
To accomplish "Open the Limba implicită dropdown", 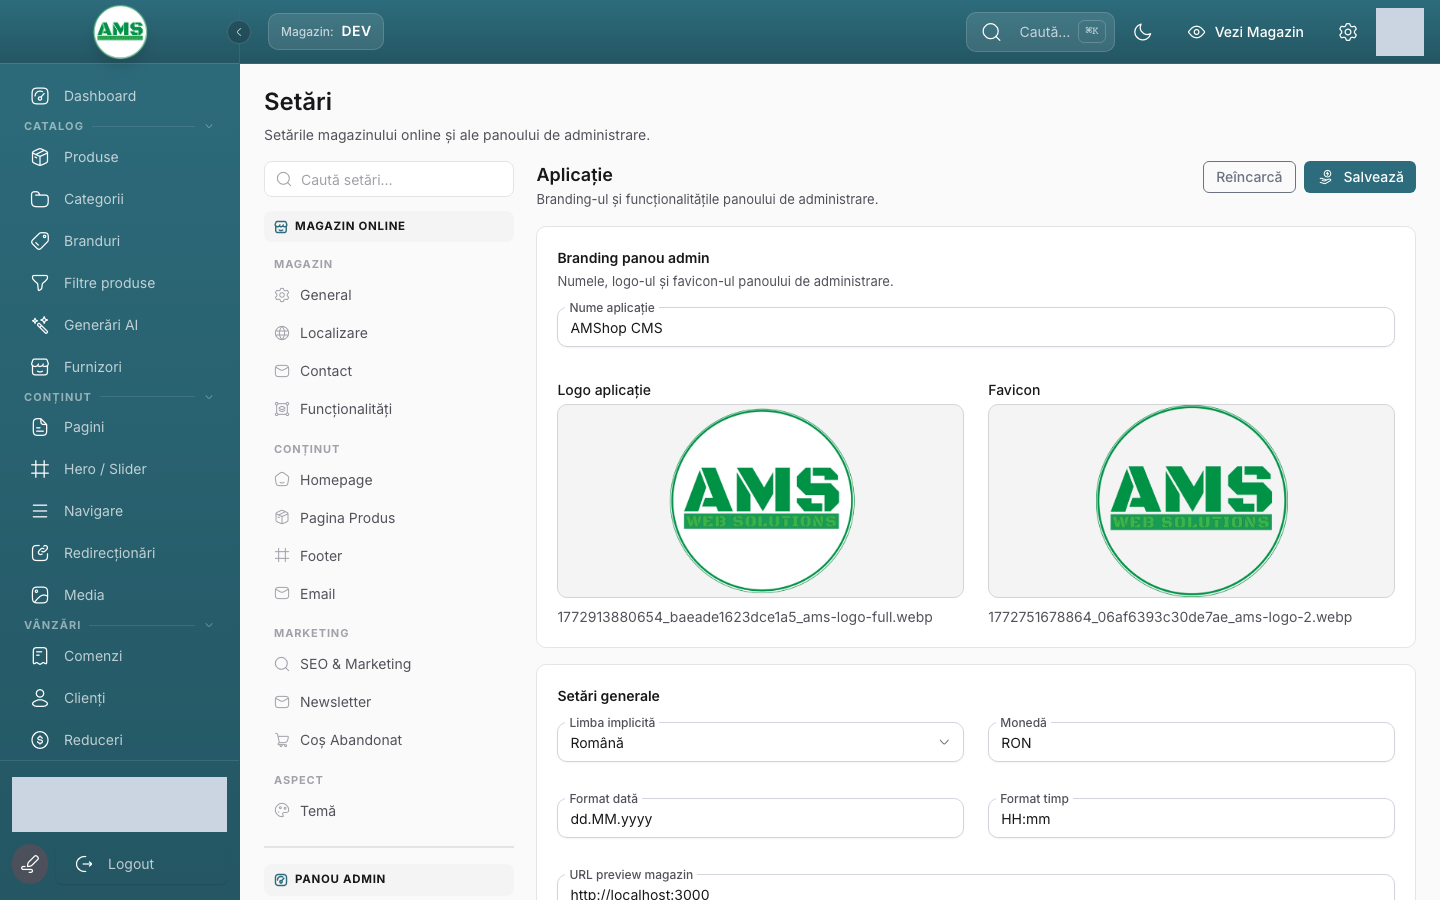I will 760,742.
